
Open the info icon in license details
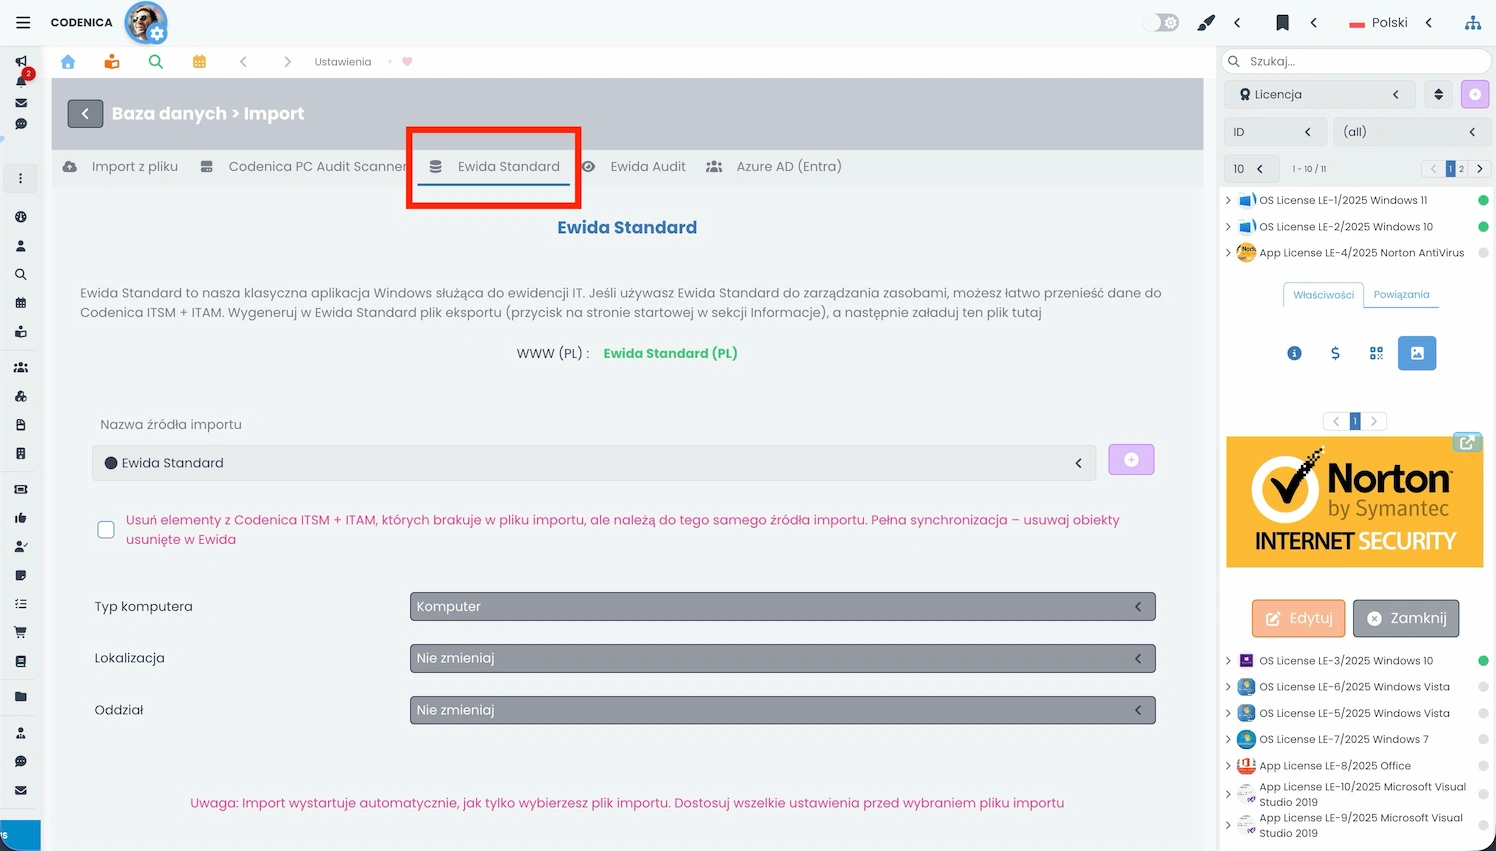click(1294, 353)
